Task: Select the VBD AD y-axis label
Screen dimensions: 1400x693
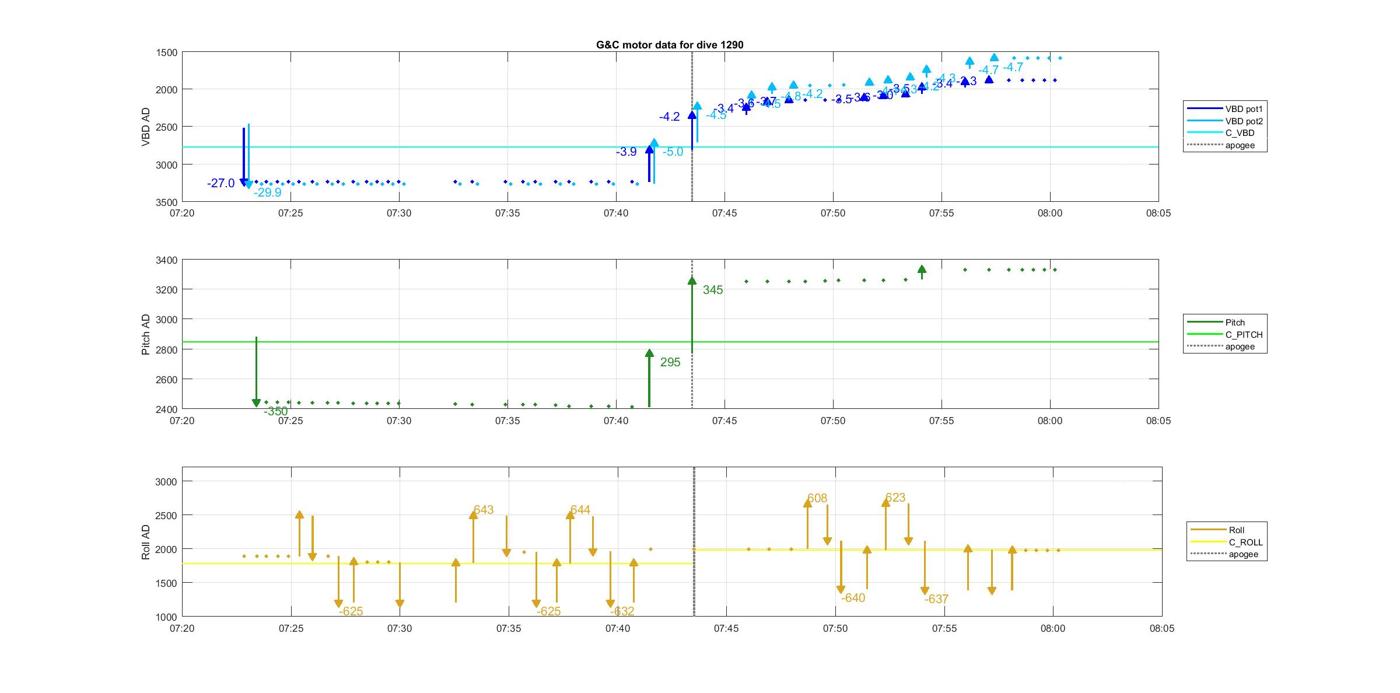Action: tap(146, 127)
